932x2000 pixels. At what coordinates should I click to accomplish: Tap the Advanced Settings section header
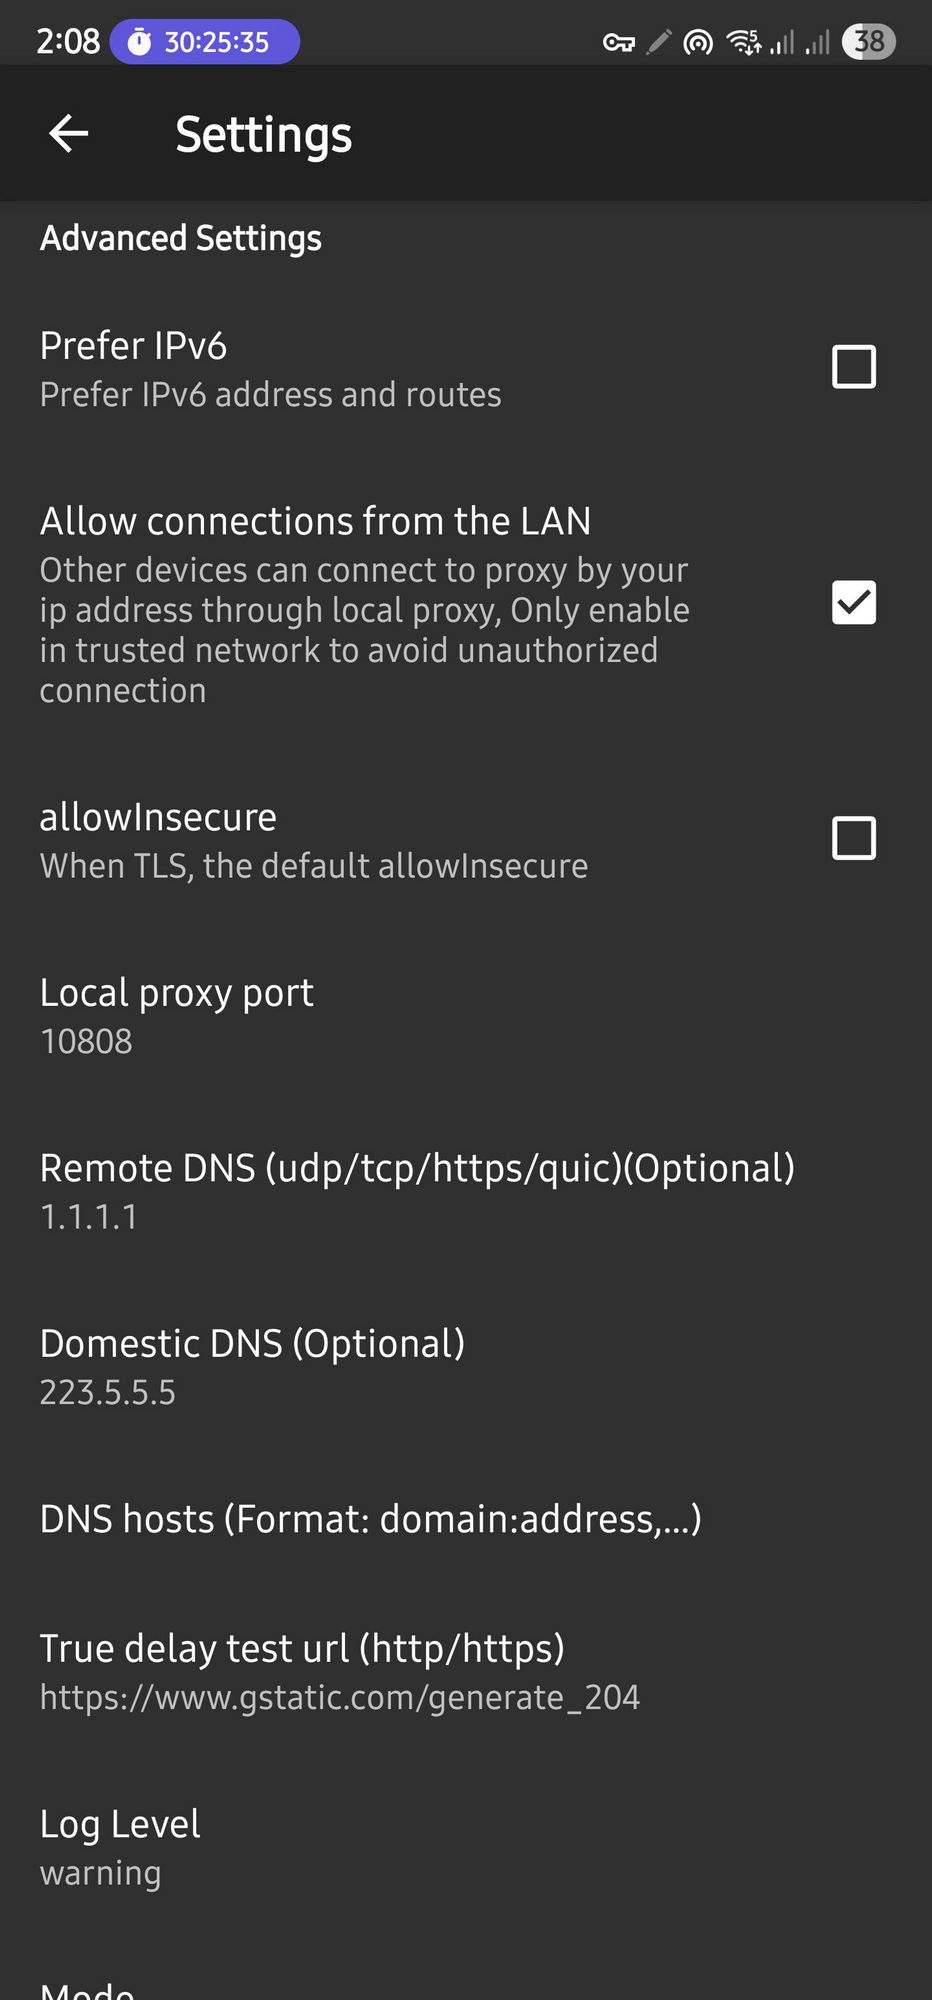181,238
